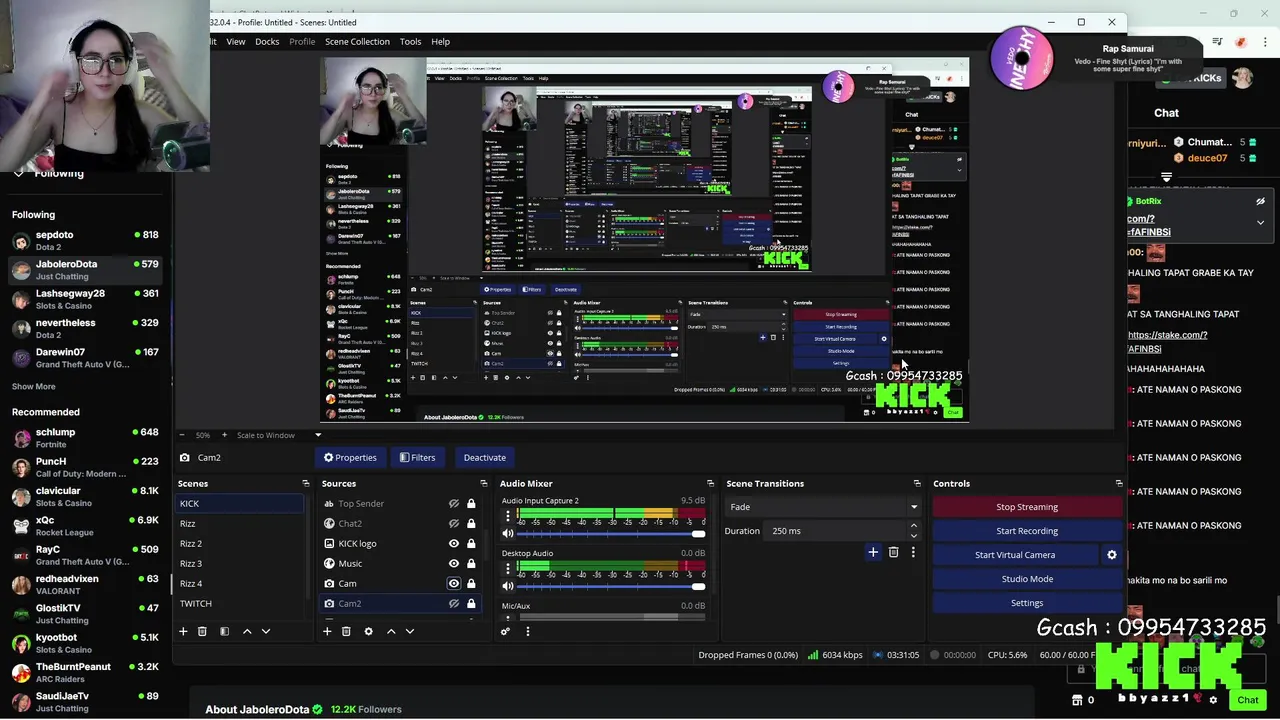Delete transition with Scene Transitions trash icon

(893, 552)
